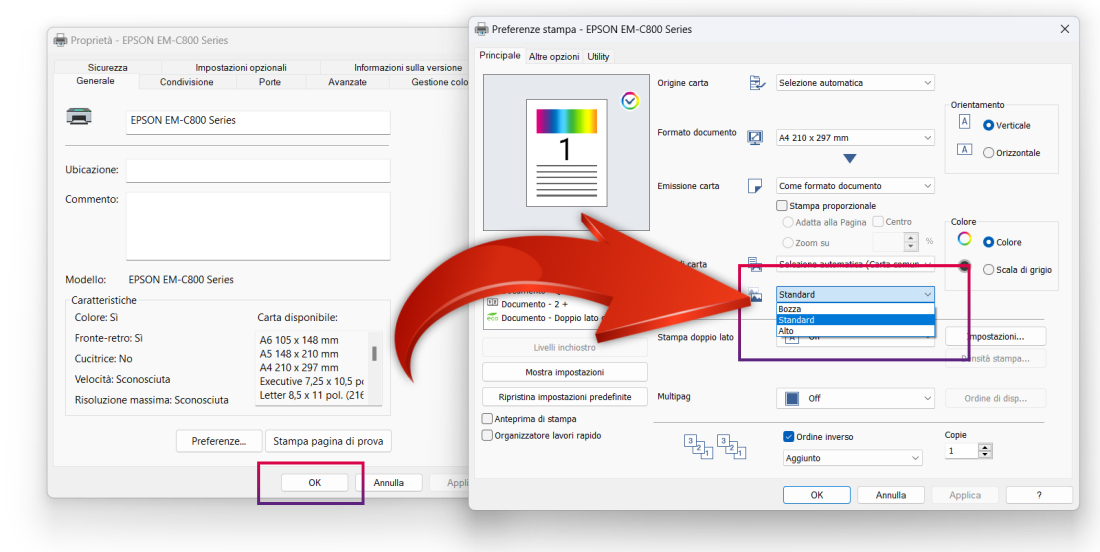Click Stampa pagina di prova button
The image size is (1100, 552).
coord(328,441)
